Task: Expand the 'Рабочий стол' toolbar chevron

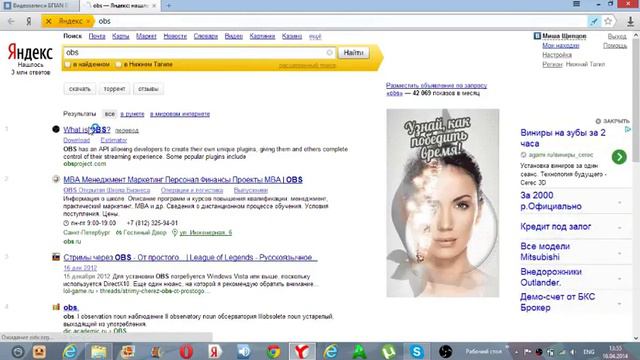Action: [x=507, y=348]
